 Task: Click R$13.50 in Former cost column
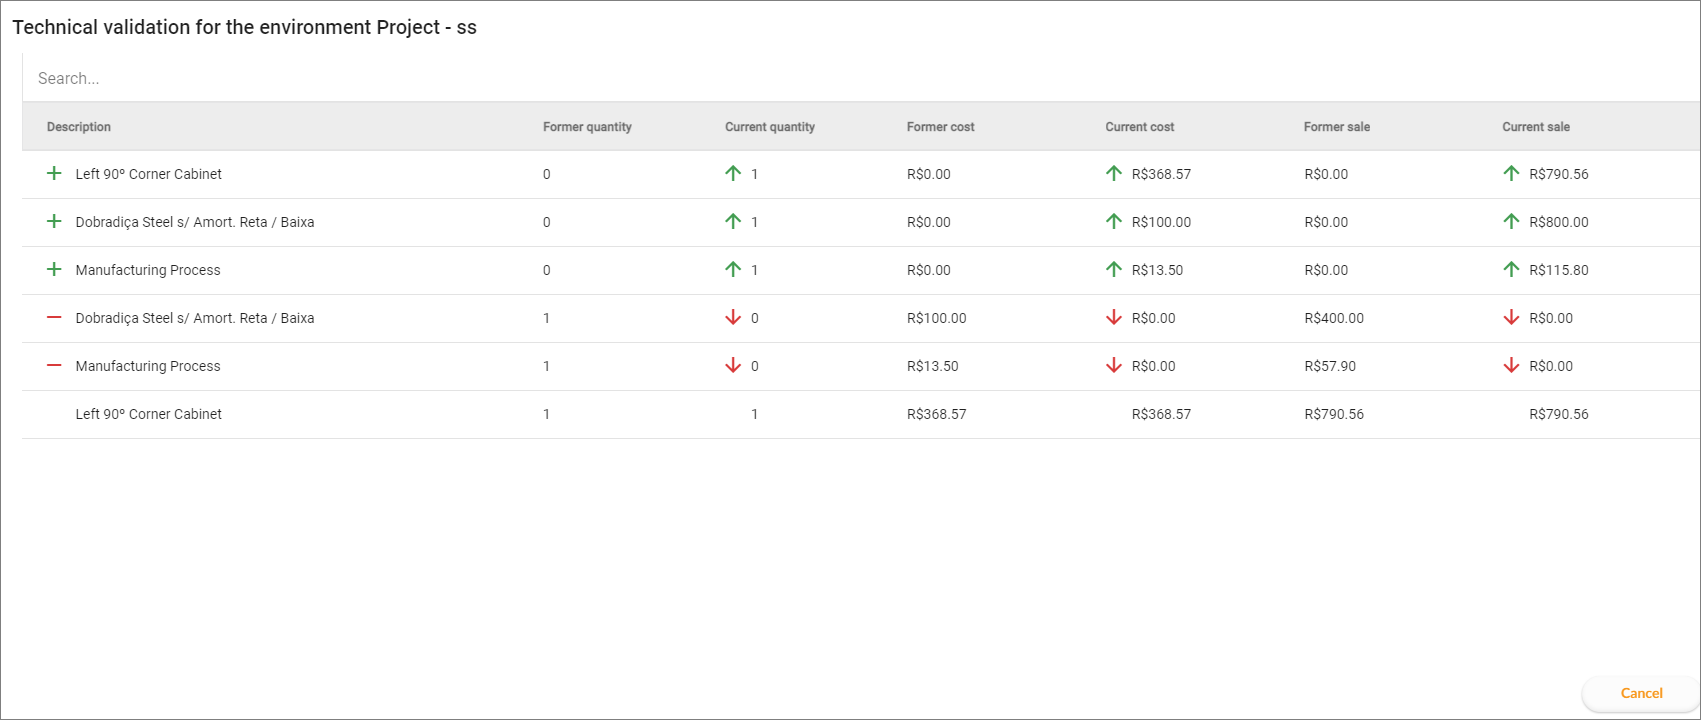pyautogui.click(x=933, y=366)
